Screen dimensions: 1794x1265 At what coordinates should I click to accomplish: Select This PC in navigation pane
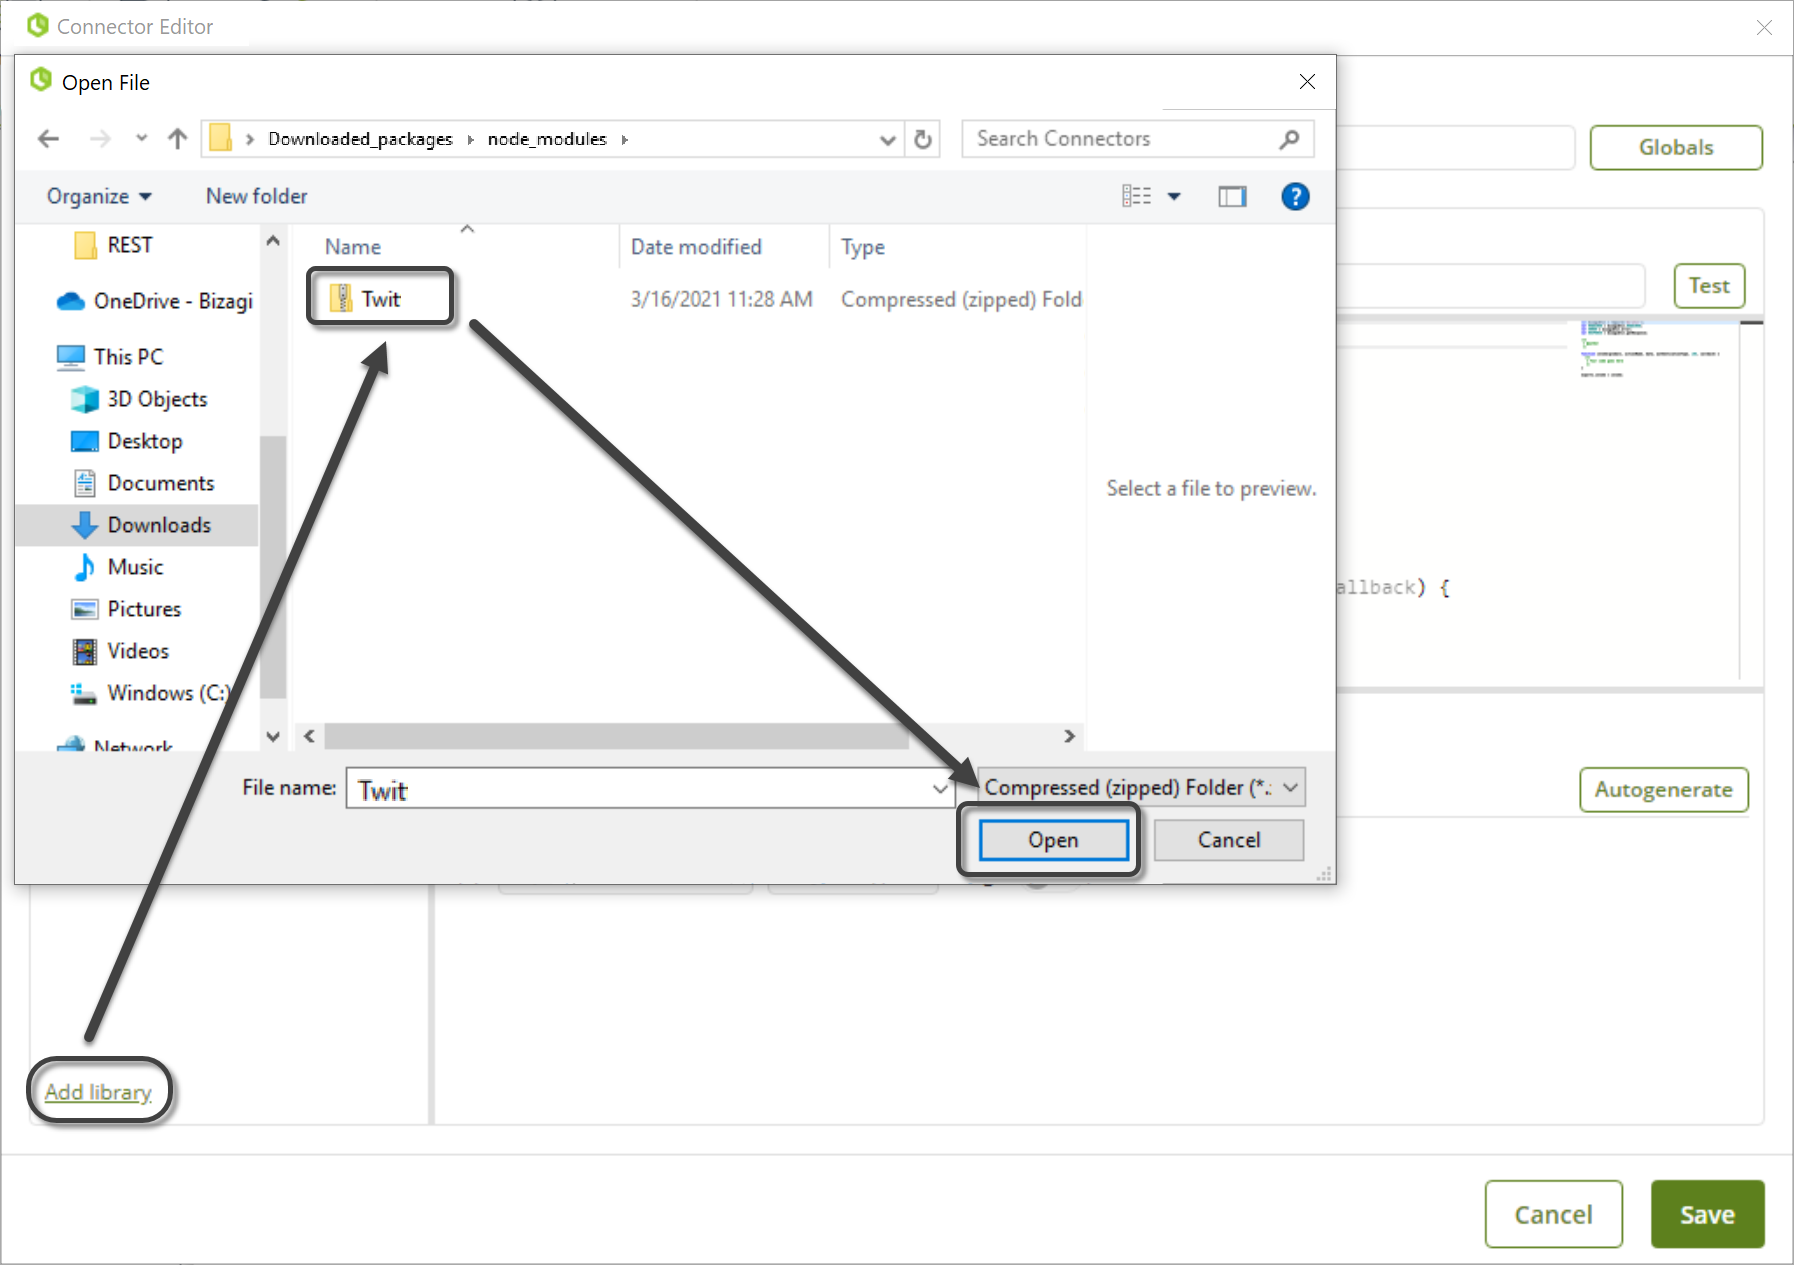(112, 357)
